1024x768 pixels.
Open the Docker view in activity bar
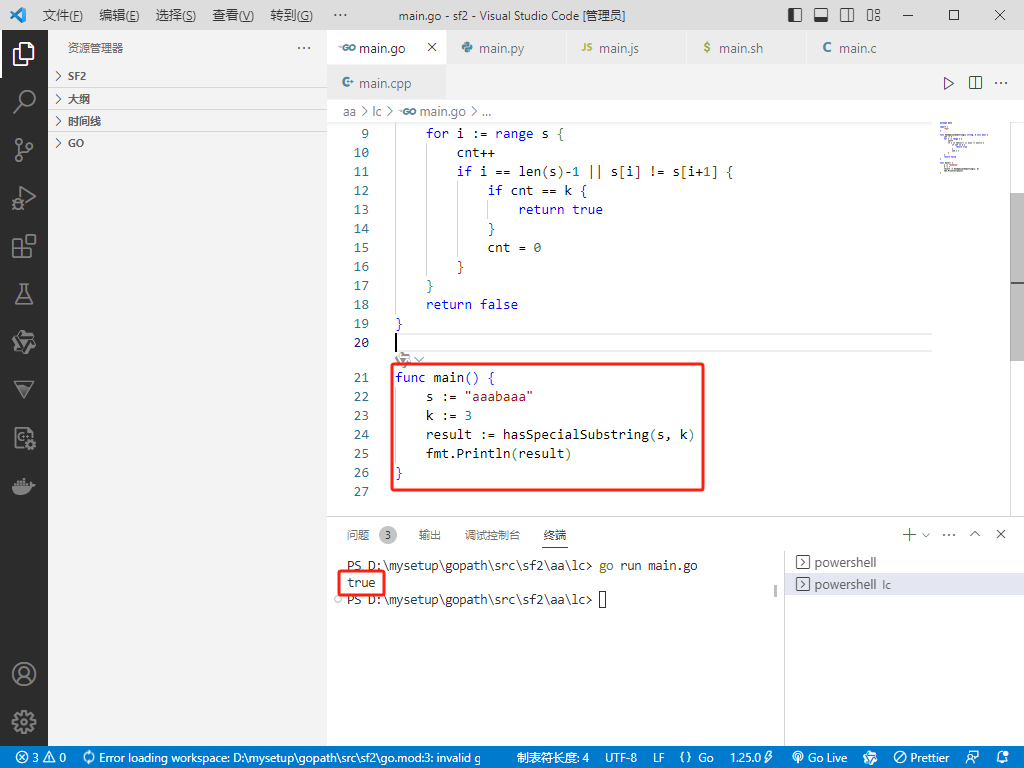click(x=24, y=487)
